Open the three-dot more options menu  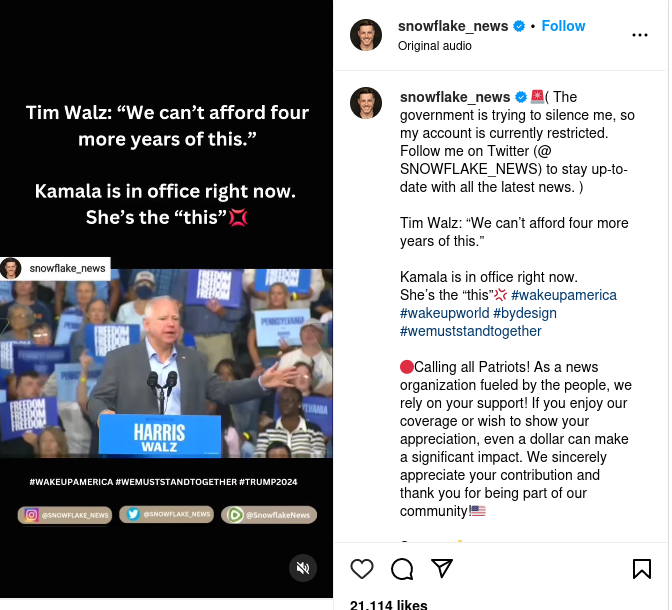(x=639, y=35)
